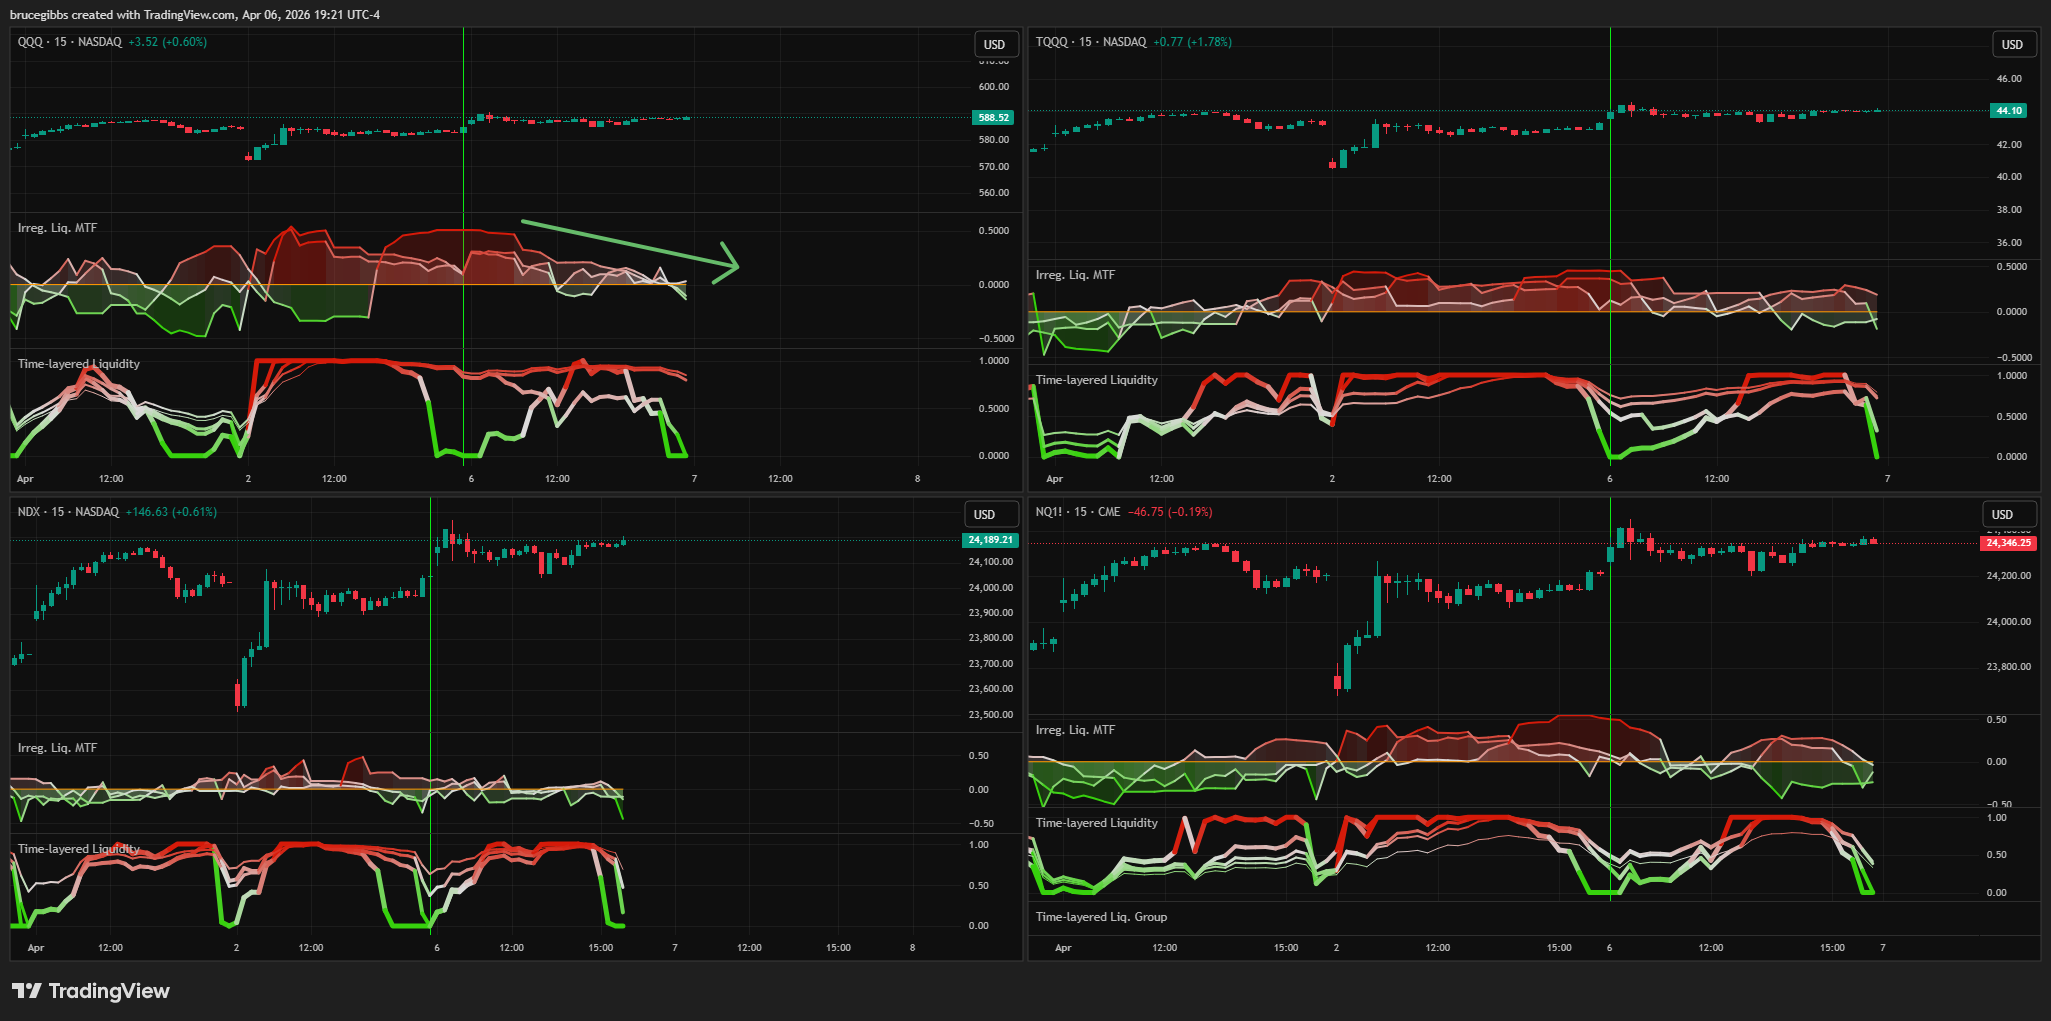Image resolution: width=2051 pixels, height=1021 pixels.
Task: Click the brucegibbs created with TradingView.com header
Action: tap(194, 14)
